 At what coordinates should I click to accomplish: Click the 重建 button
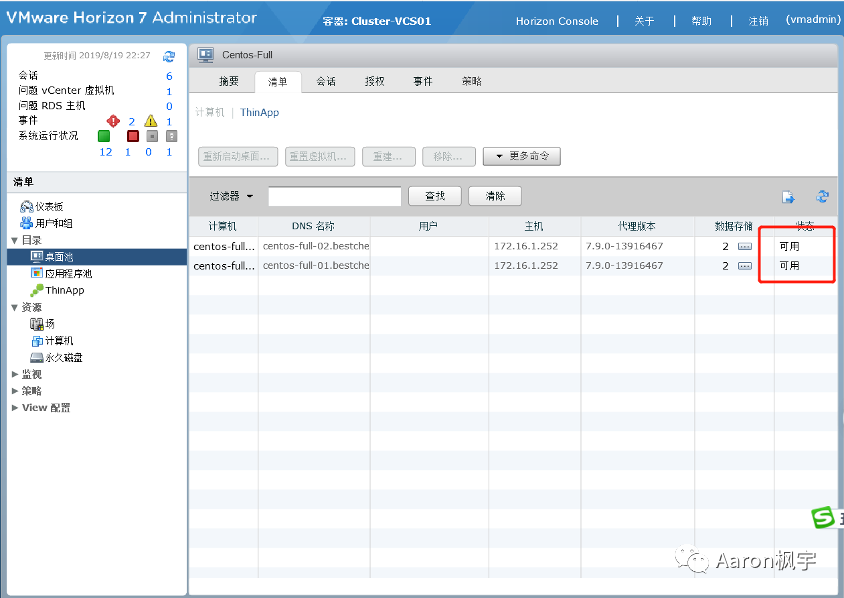(389, 157)
